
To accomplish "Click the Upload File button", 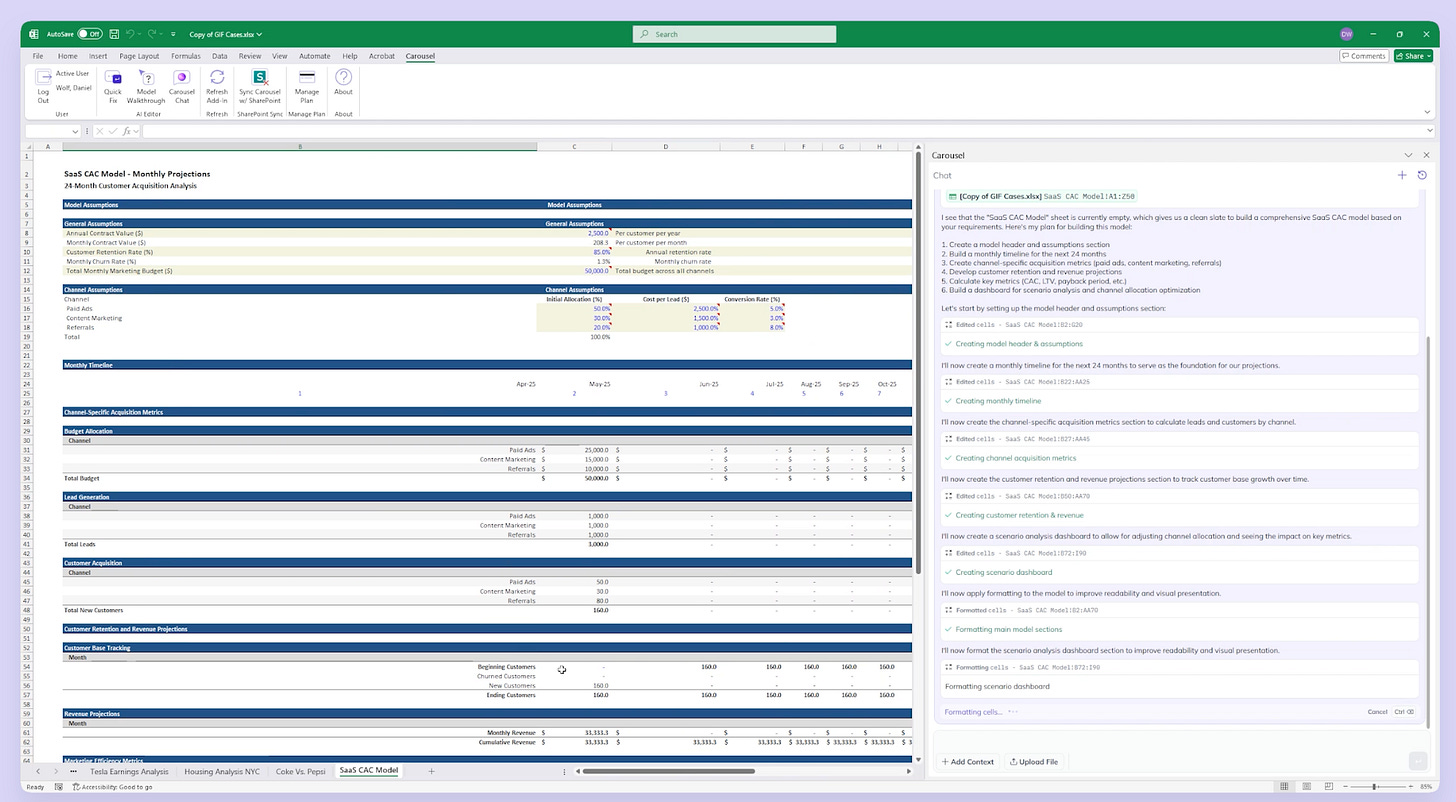I will click(1033, 762).
